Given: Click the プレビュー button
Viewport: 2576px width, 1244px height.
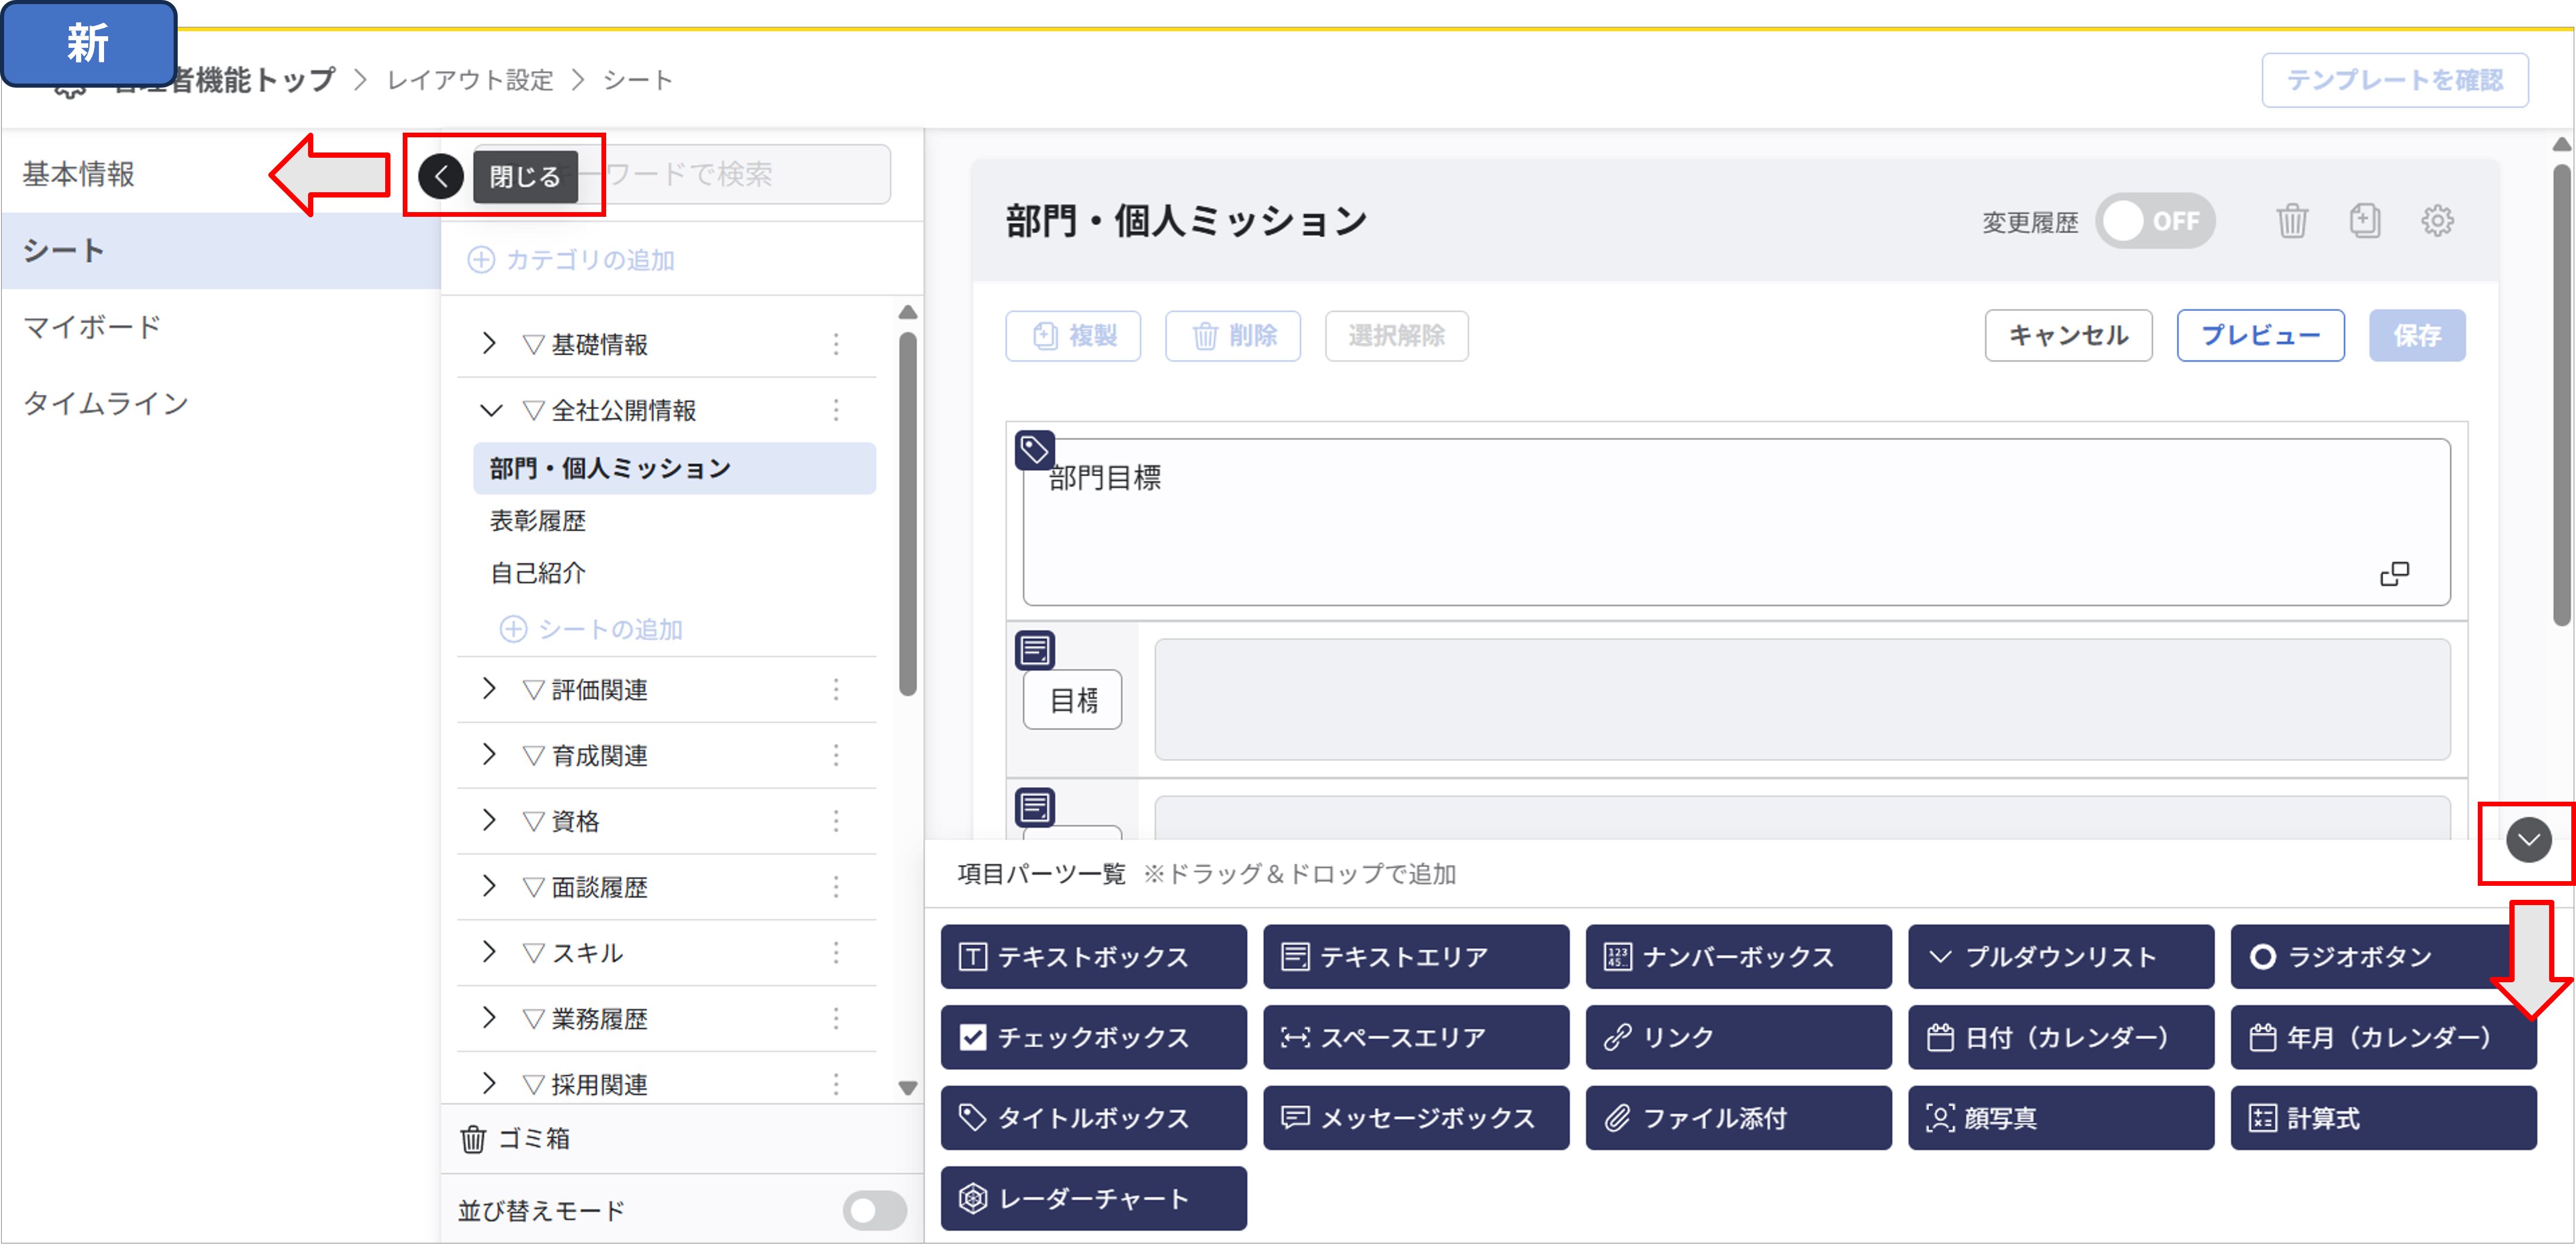Looking at the screenshot, I should click(x=2259, y=335).
